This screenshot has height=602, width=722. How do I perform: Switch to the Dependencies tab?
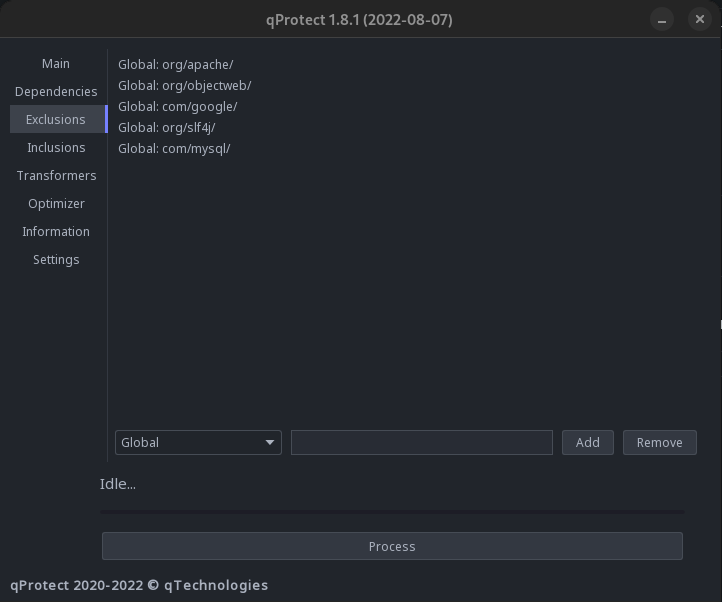56,91
